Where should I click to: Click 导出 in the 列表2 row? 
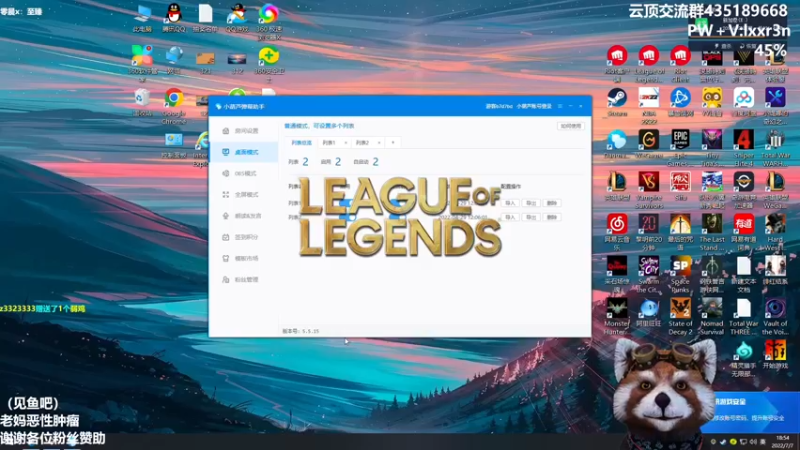[x=531, y=217]
